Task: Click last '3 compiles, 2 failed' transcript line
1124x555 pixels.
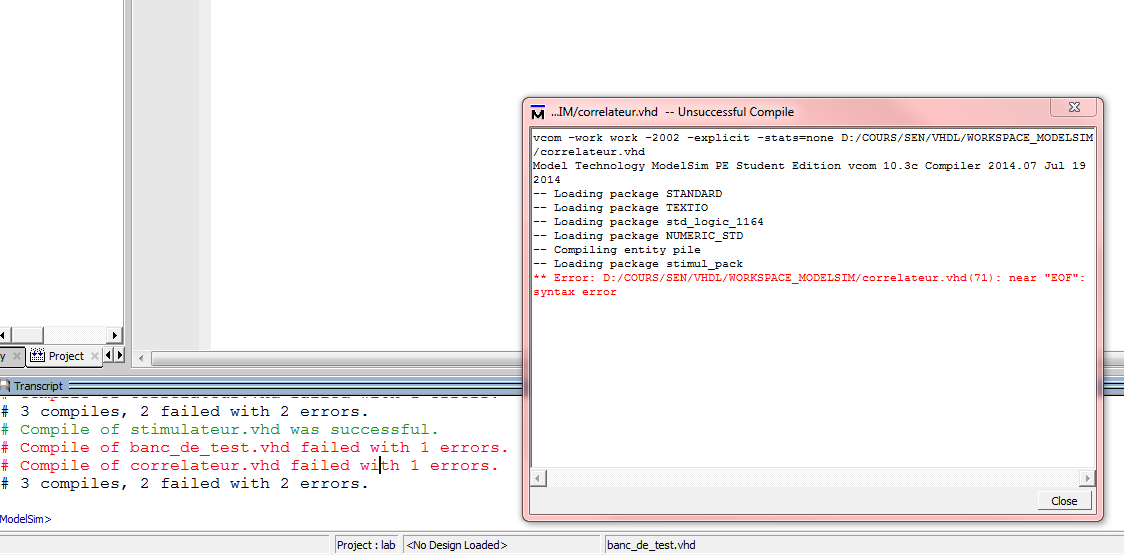Action: (x=184, y=483)
